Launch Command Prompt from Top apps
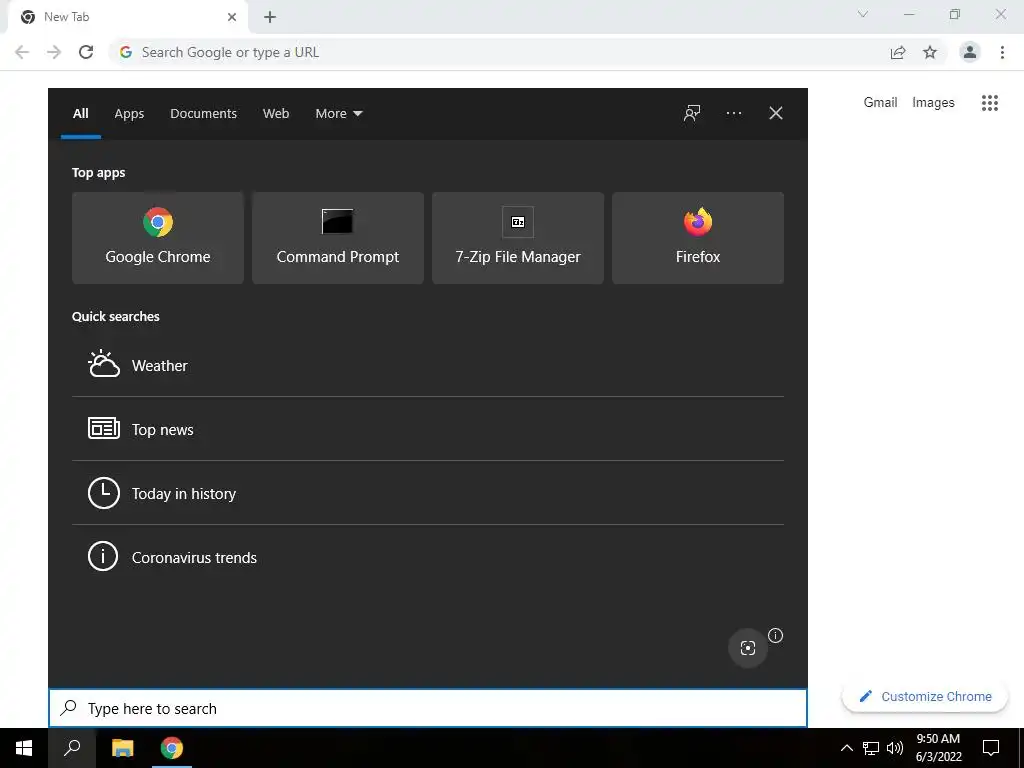 coord(338,238)
